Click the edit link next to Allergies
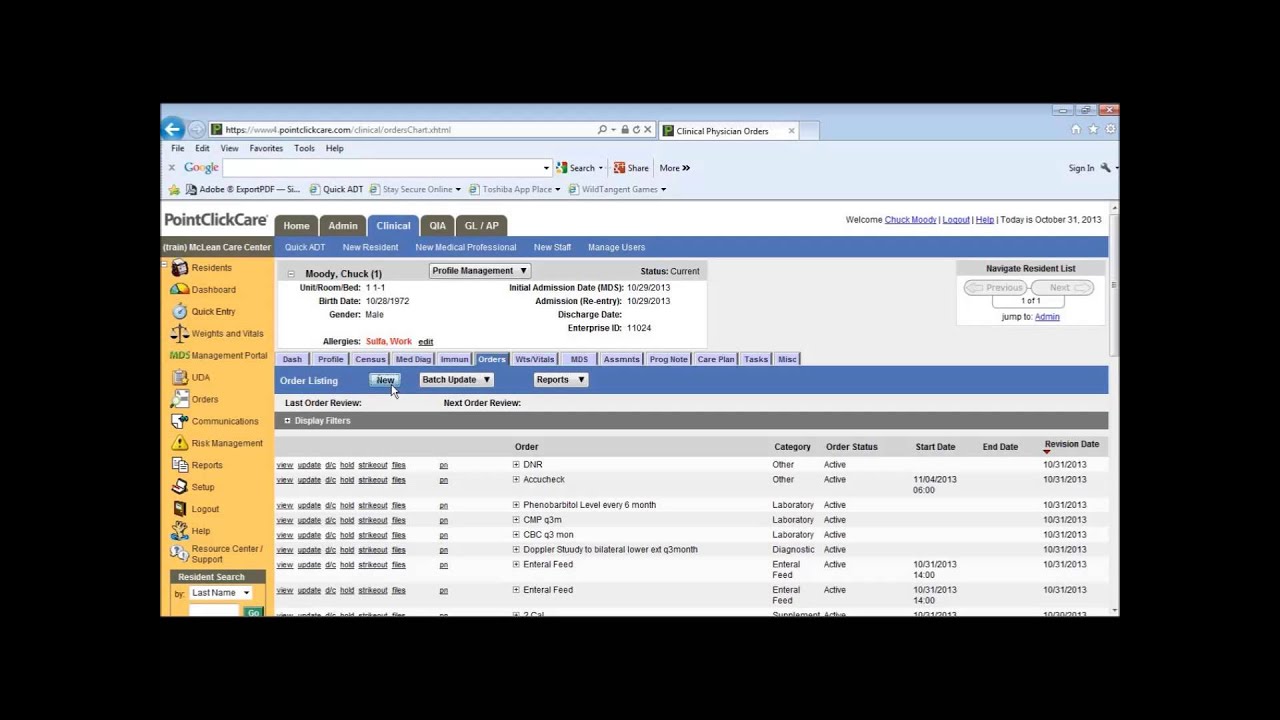Image resolution: width=1280 pixels, height=720 pixels. (x=426, y=342)
